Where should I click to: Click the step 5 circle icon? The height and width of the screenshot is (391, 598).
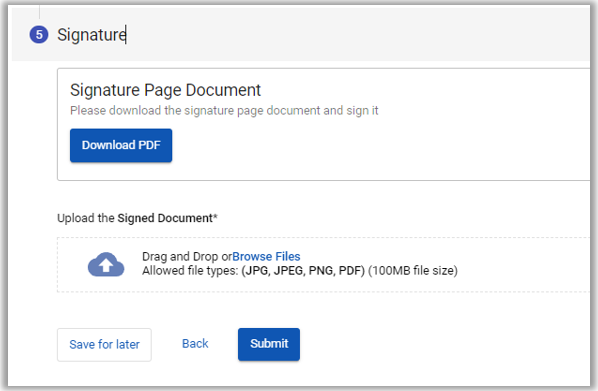[39, 35]
